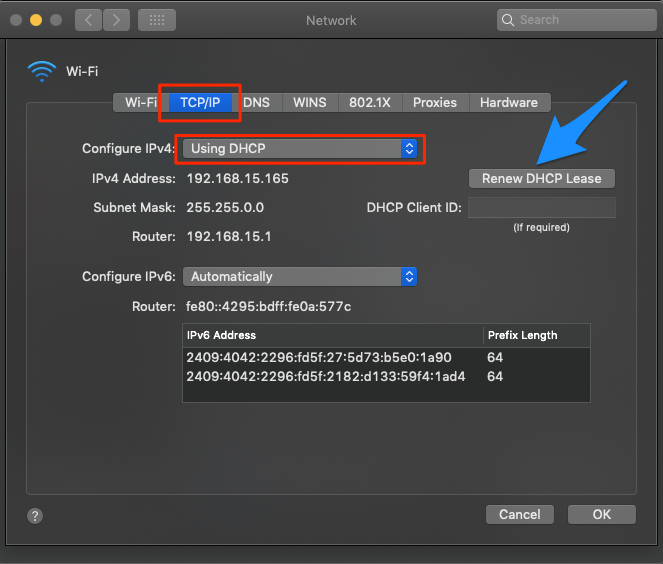663x564 pixels.
Task: Click the router value 192.168.15.1
Action: pyautogui.click(x=229, y=236)
